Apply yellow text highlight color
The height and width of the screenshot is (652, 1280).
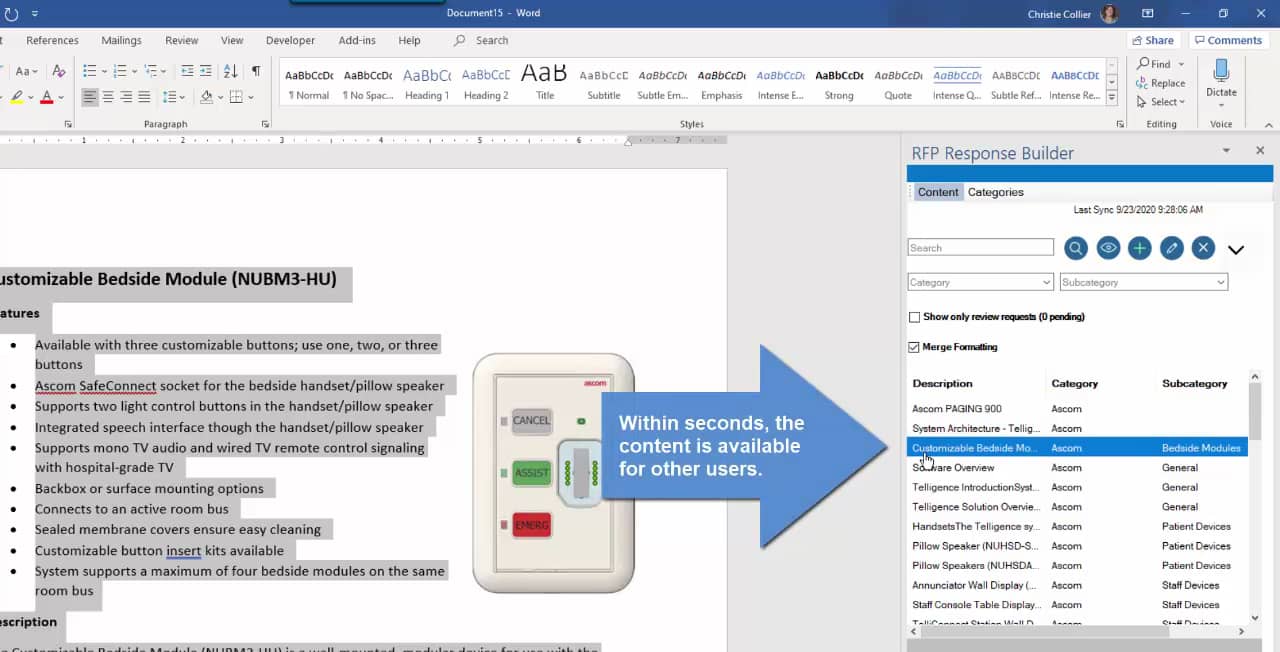click(17, 97)
